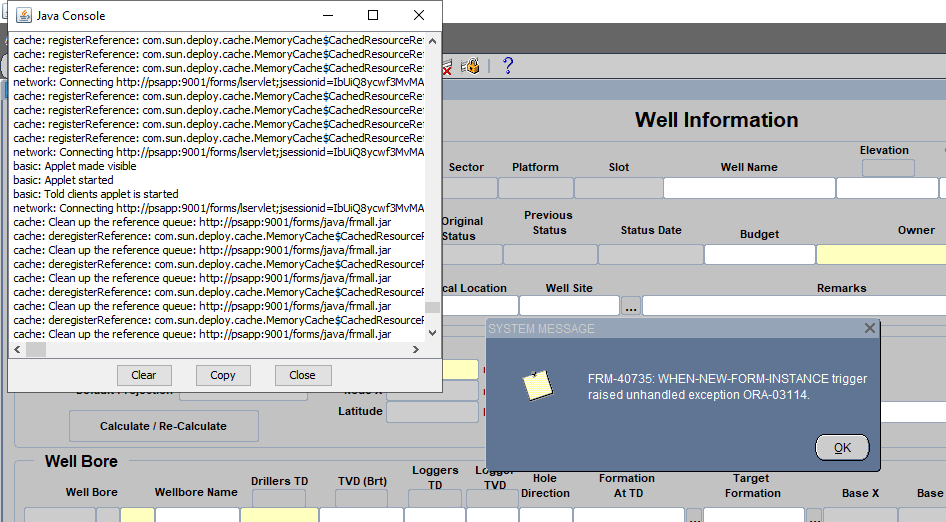Click the Platform field
The image size is (946, 522).
[536, 188]
